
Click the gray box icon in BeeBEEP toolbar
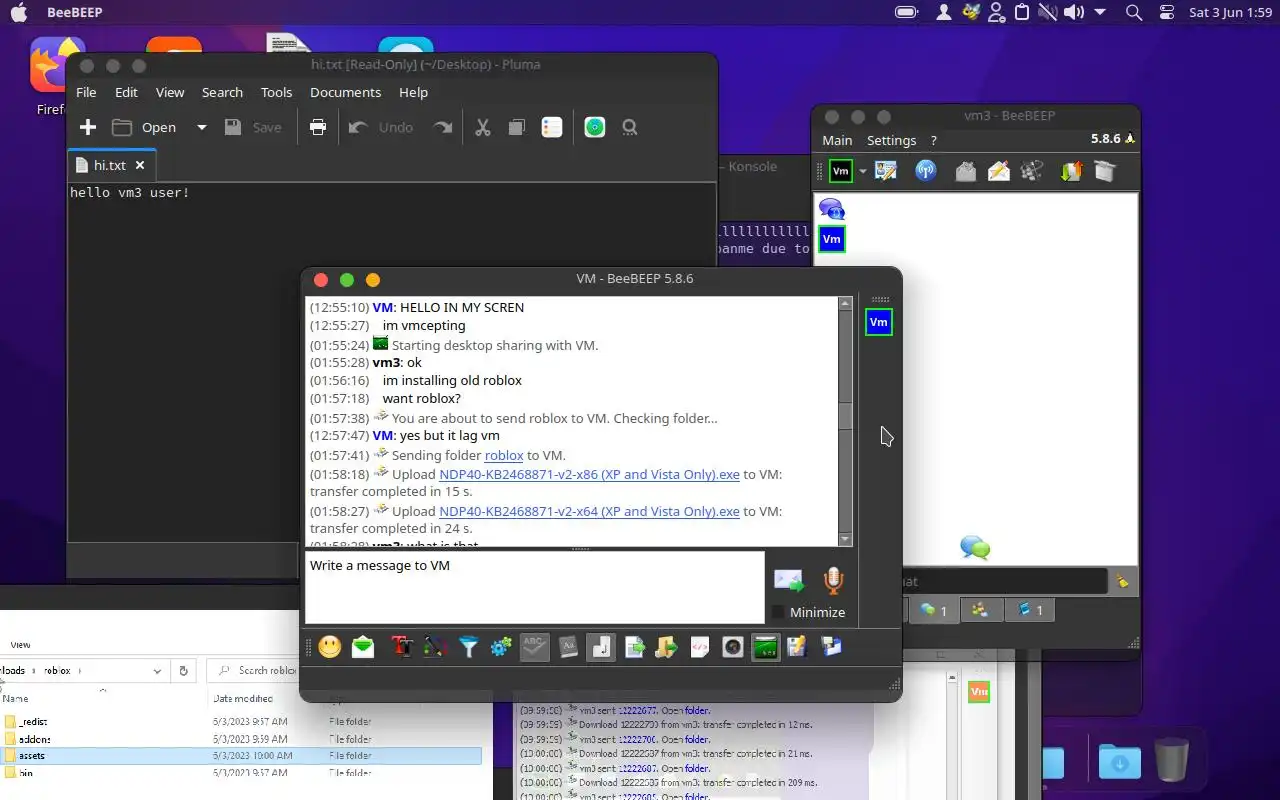tap(1104, 172)
